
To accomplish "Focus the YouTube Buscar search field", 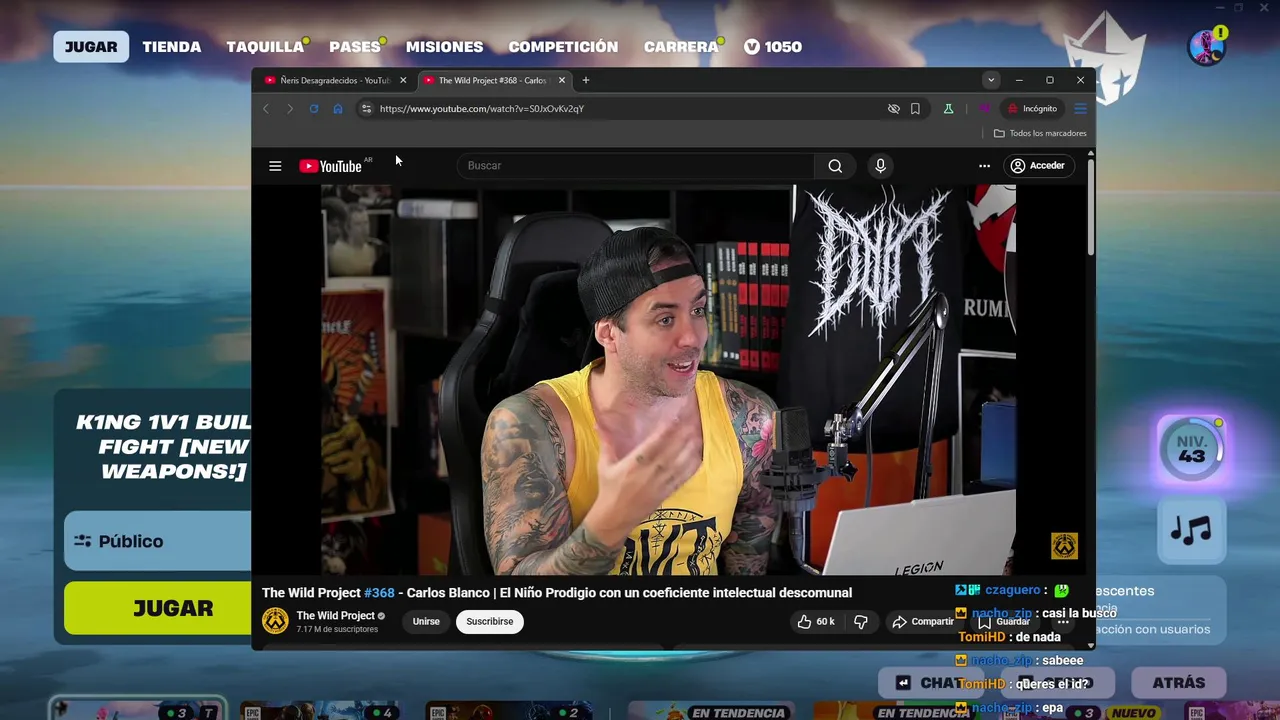I will pyautogui.click(x=636, y=166).
